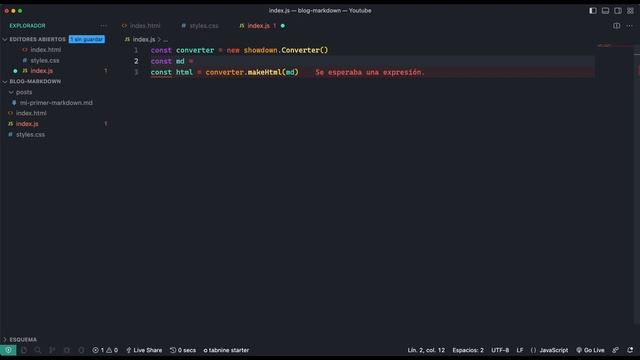Viewport: 640px width, 360px height.
Task: Click the problem count on index.js tree row
Action: tap(106, 124)
